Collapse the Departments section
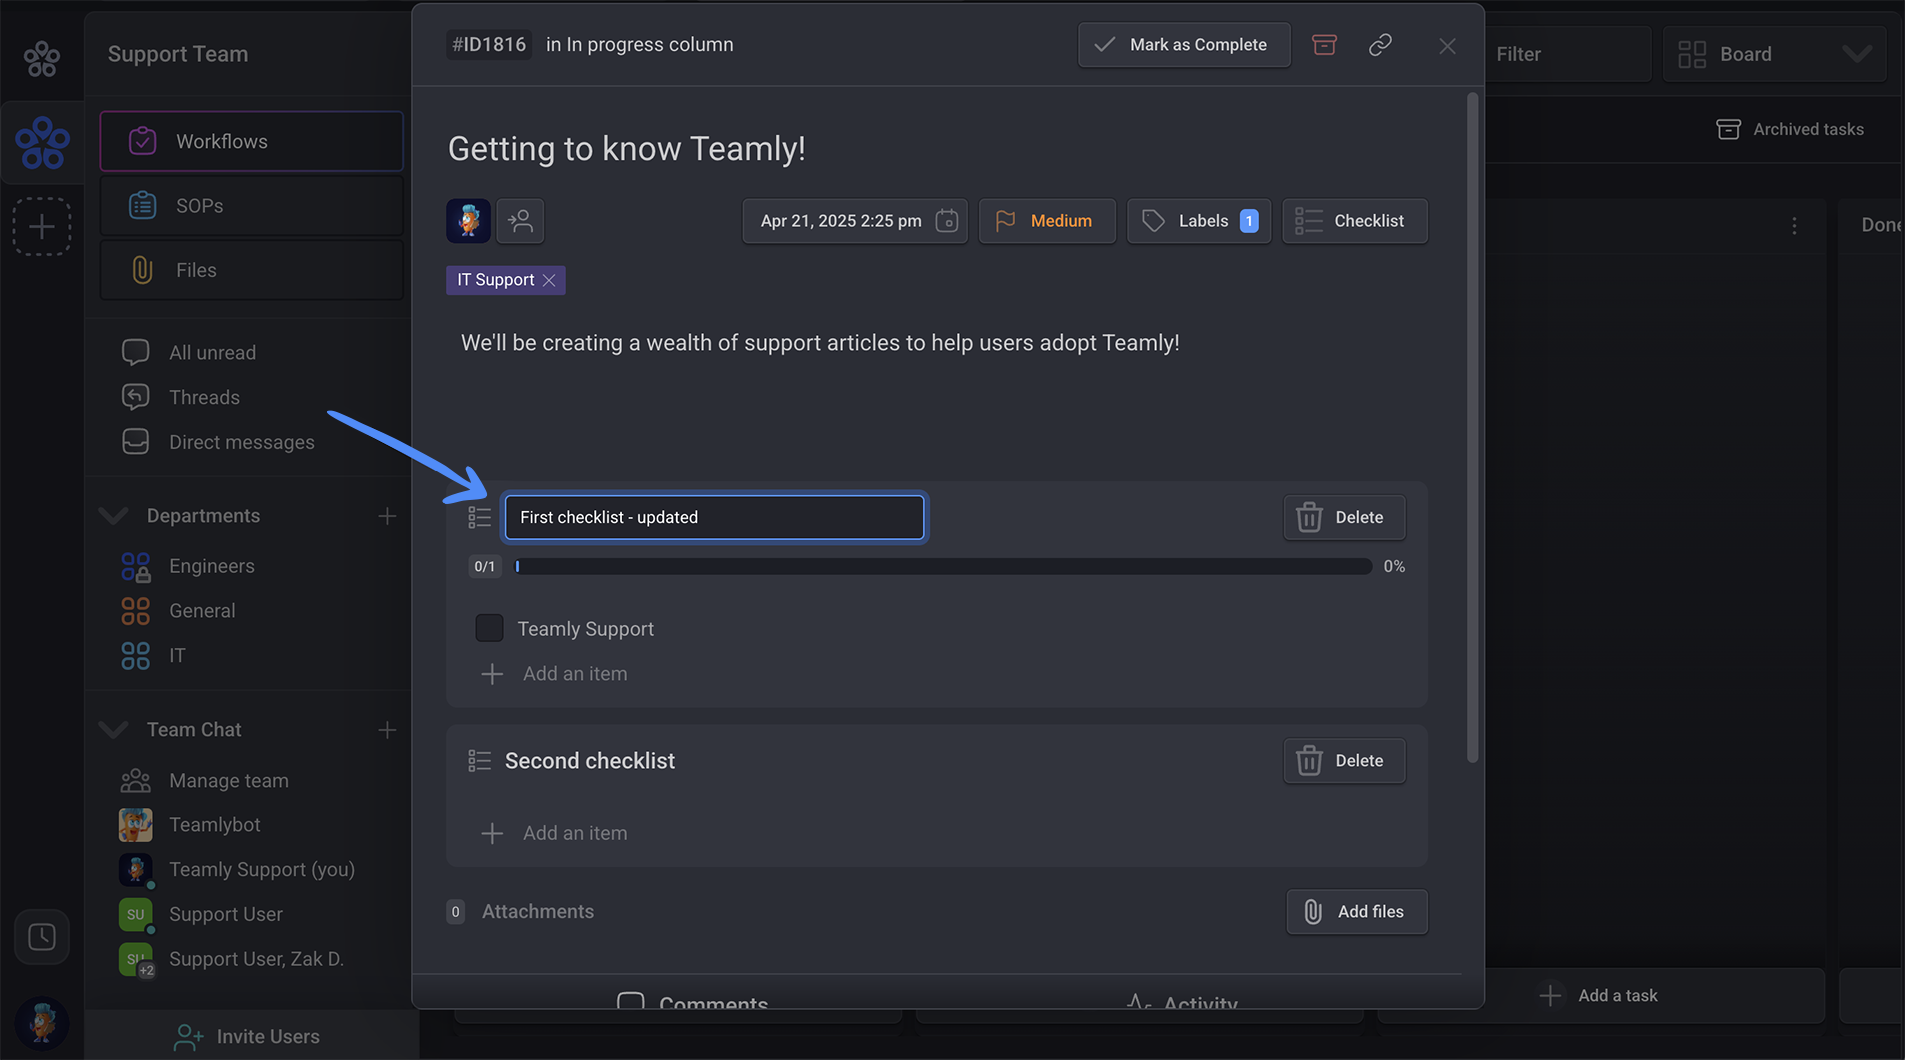This screenshot has height=1060, width=1905. click(114, 516)
